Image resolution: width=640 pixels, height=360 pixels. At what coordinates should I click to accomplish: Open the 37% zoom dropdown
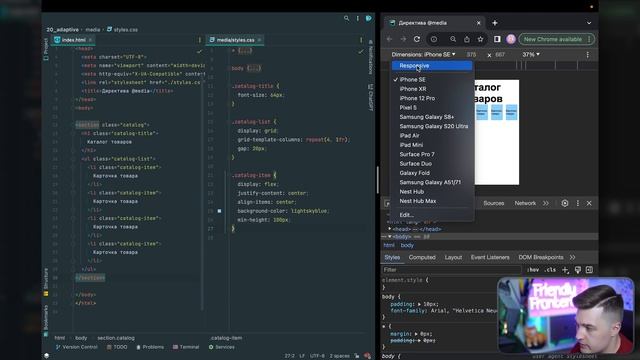coord(531,54)
